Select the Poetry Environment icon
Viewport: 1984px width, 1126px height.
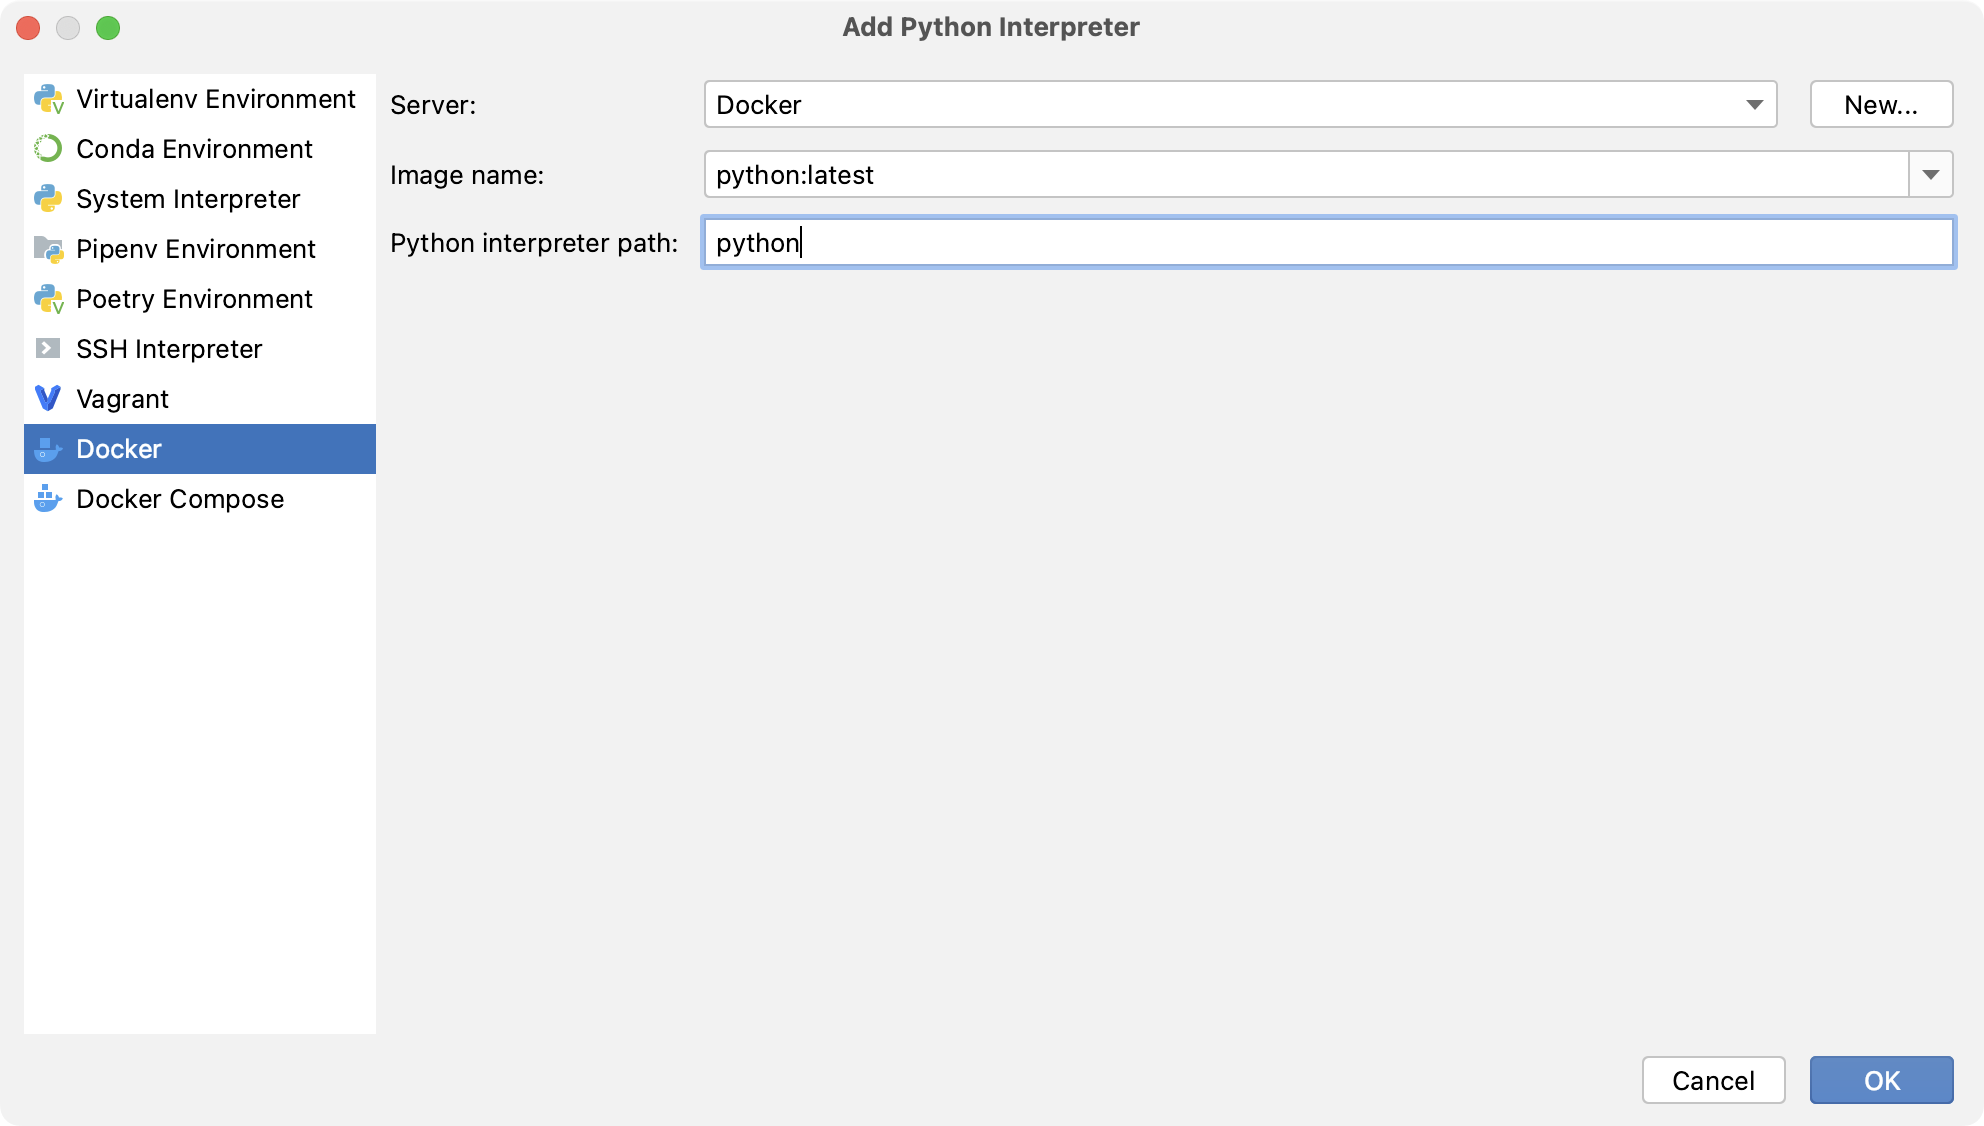pyautogui.click(x=48, y=298)
